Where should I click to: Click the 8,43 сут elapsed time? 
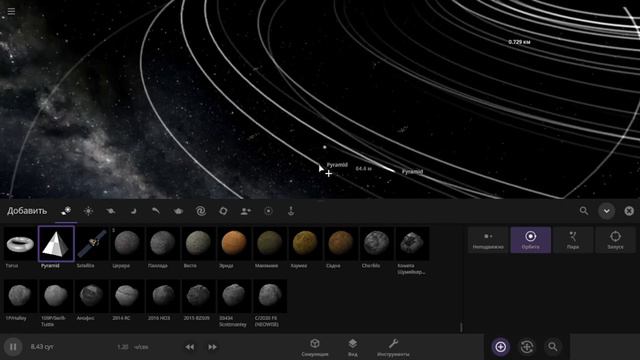[x=42, y=347]
